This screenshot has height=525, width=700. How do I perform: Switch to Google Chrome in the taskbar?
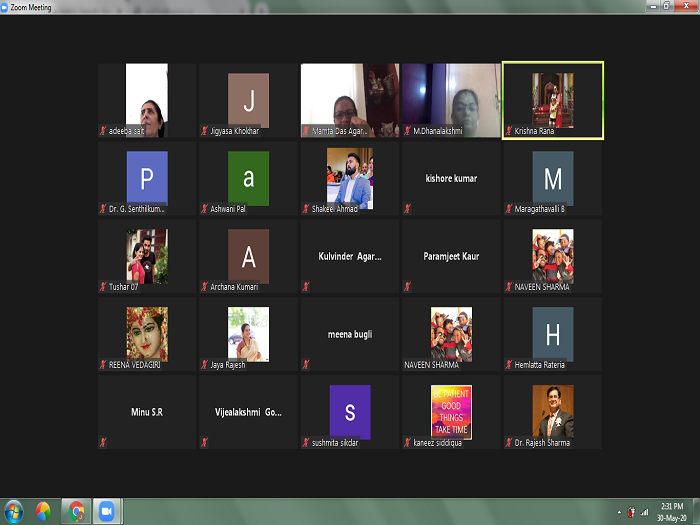[76, 512]
